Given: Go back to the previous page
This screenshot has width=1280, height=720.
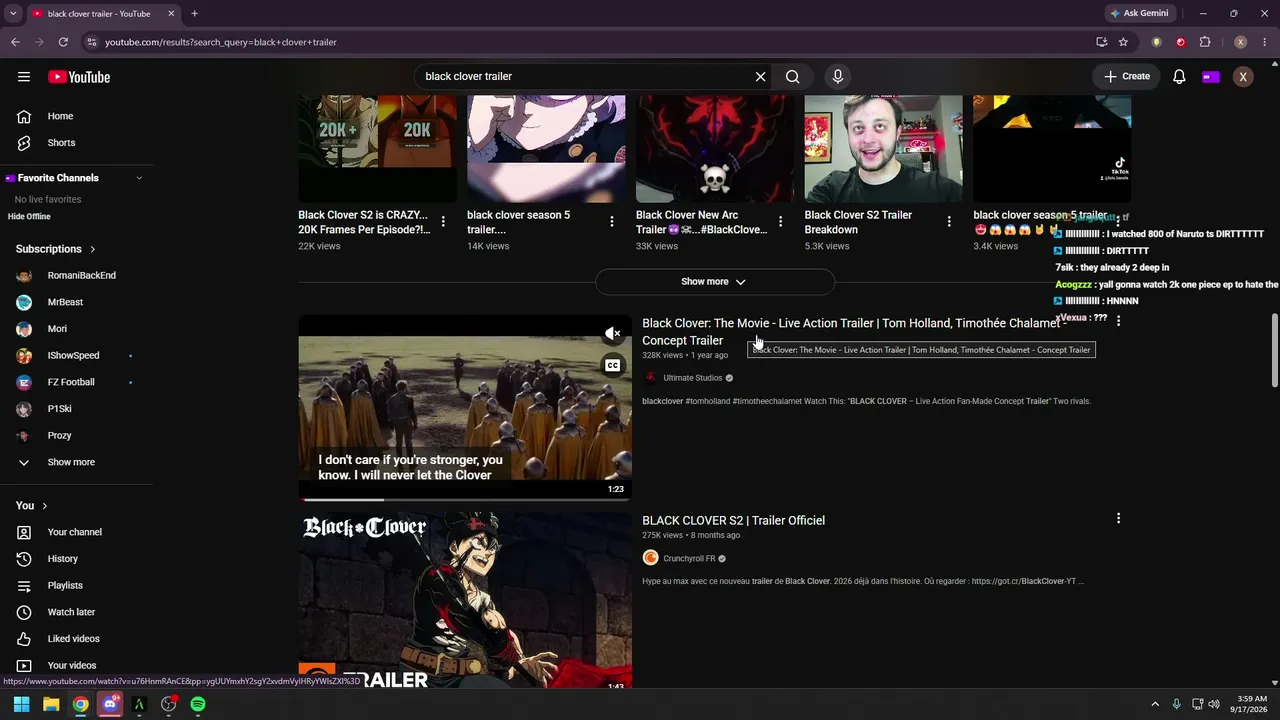Looking at the screenshot, I should pyautogui.click(x=15, y=42).
